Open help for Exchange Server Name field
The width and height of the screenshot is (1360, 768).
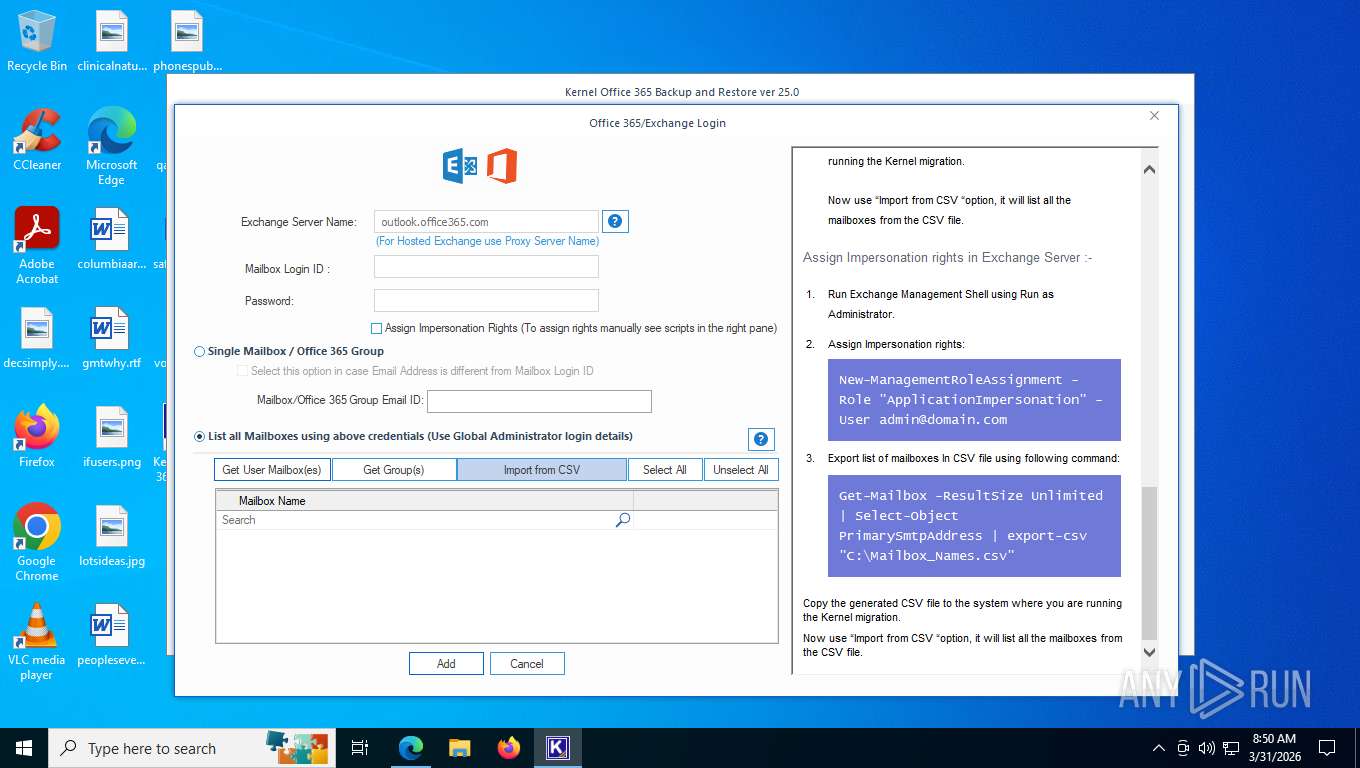(x=616, y=221)
